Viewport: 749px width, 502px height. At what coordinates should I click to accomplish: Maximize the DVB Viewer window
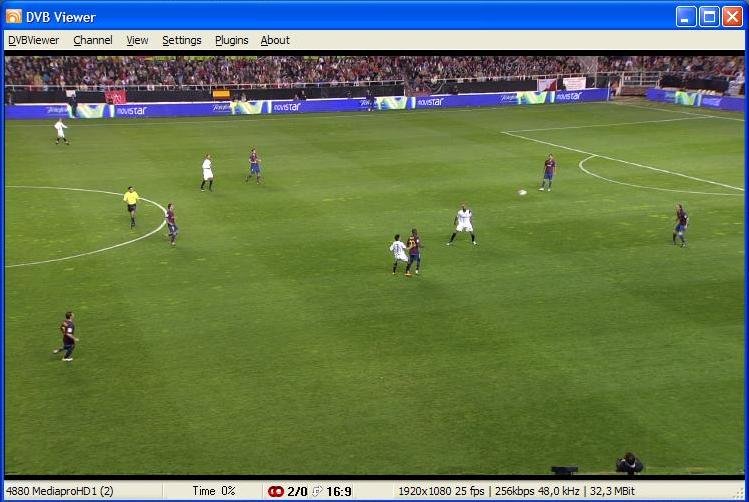[x=709, y=16]
